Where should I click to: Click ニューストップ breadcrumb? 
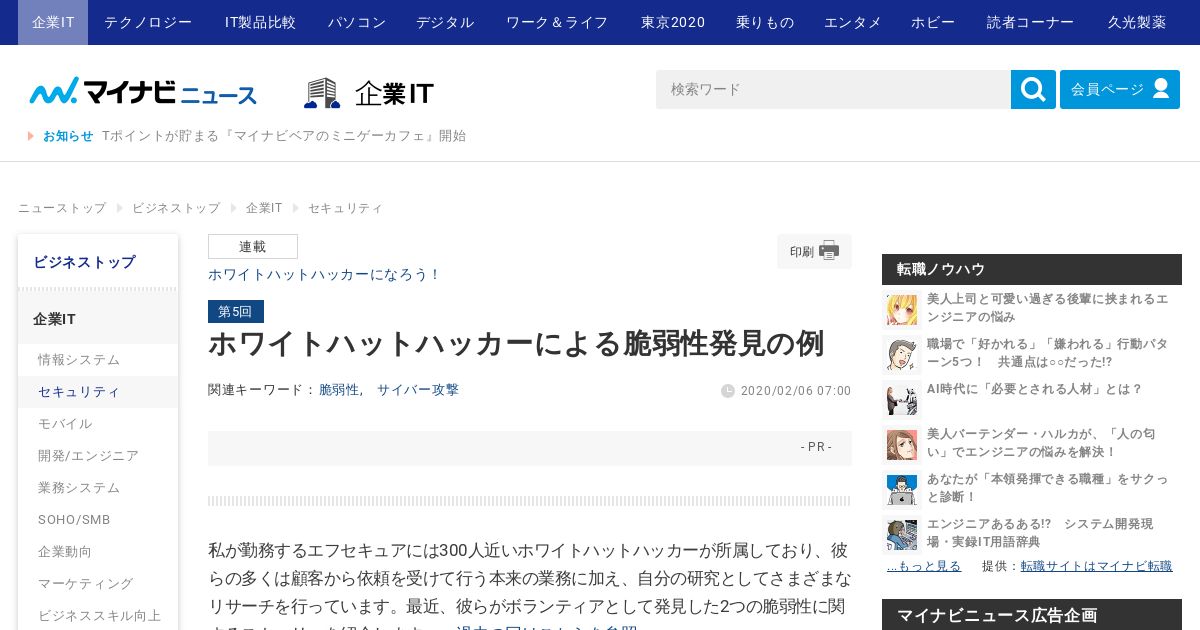[x=62, y=208]
